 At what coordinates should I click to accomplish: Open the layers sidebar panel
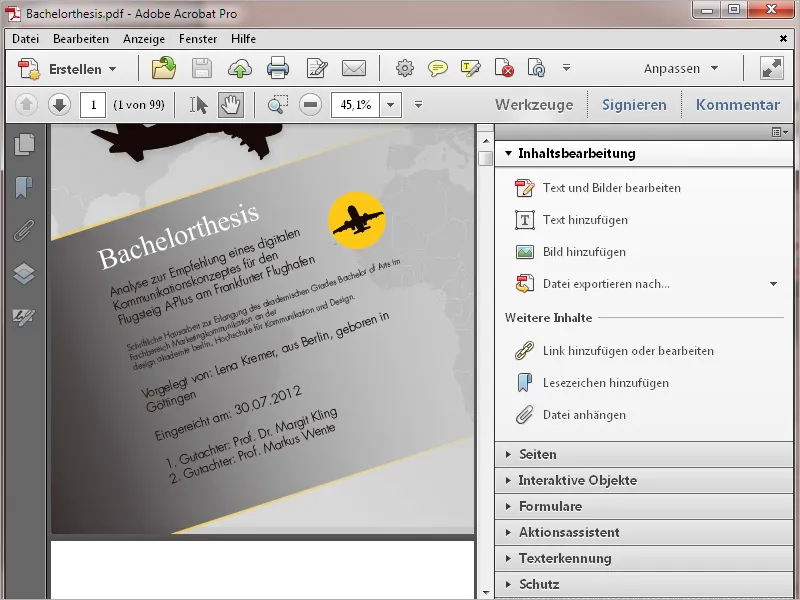pyautogui.click(x=24, y=273)
